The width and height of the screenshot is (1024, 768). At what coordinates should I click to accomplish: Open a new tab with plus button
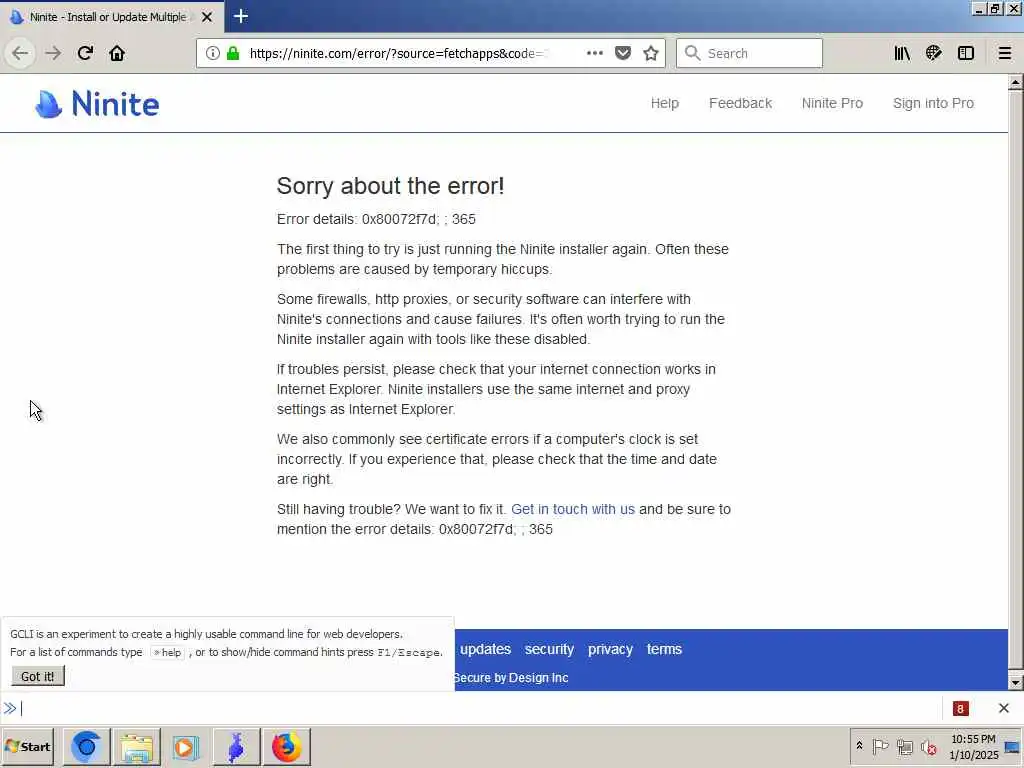[240, 16]
